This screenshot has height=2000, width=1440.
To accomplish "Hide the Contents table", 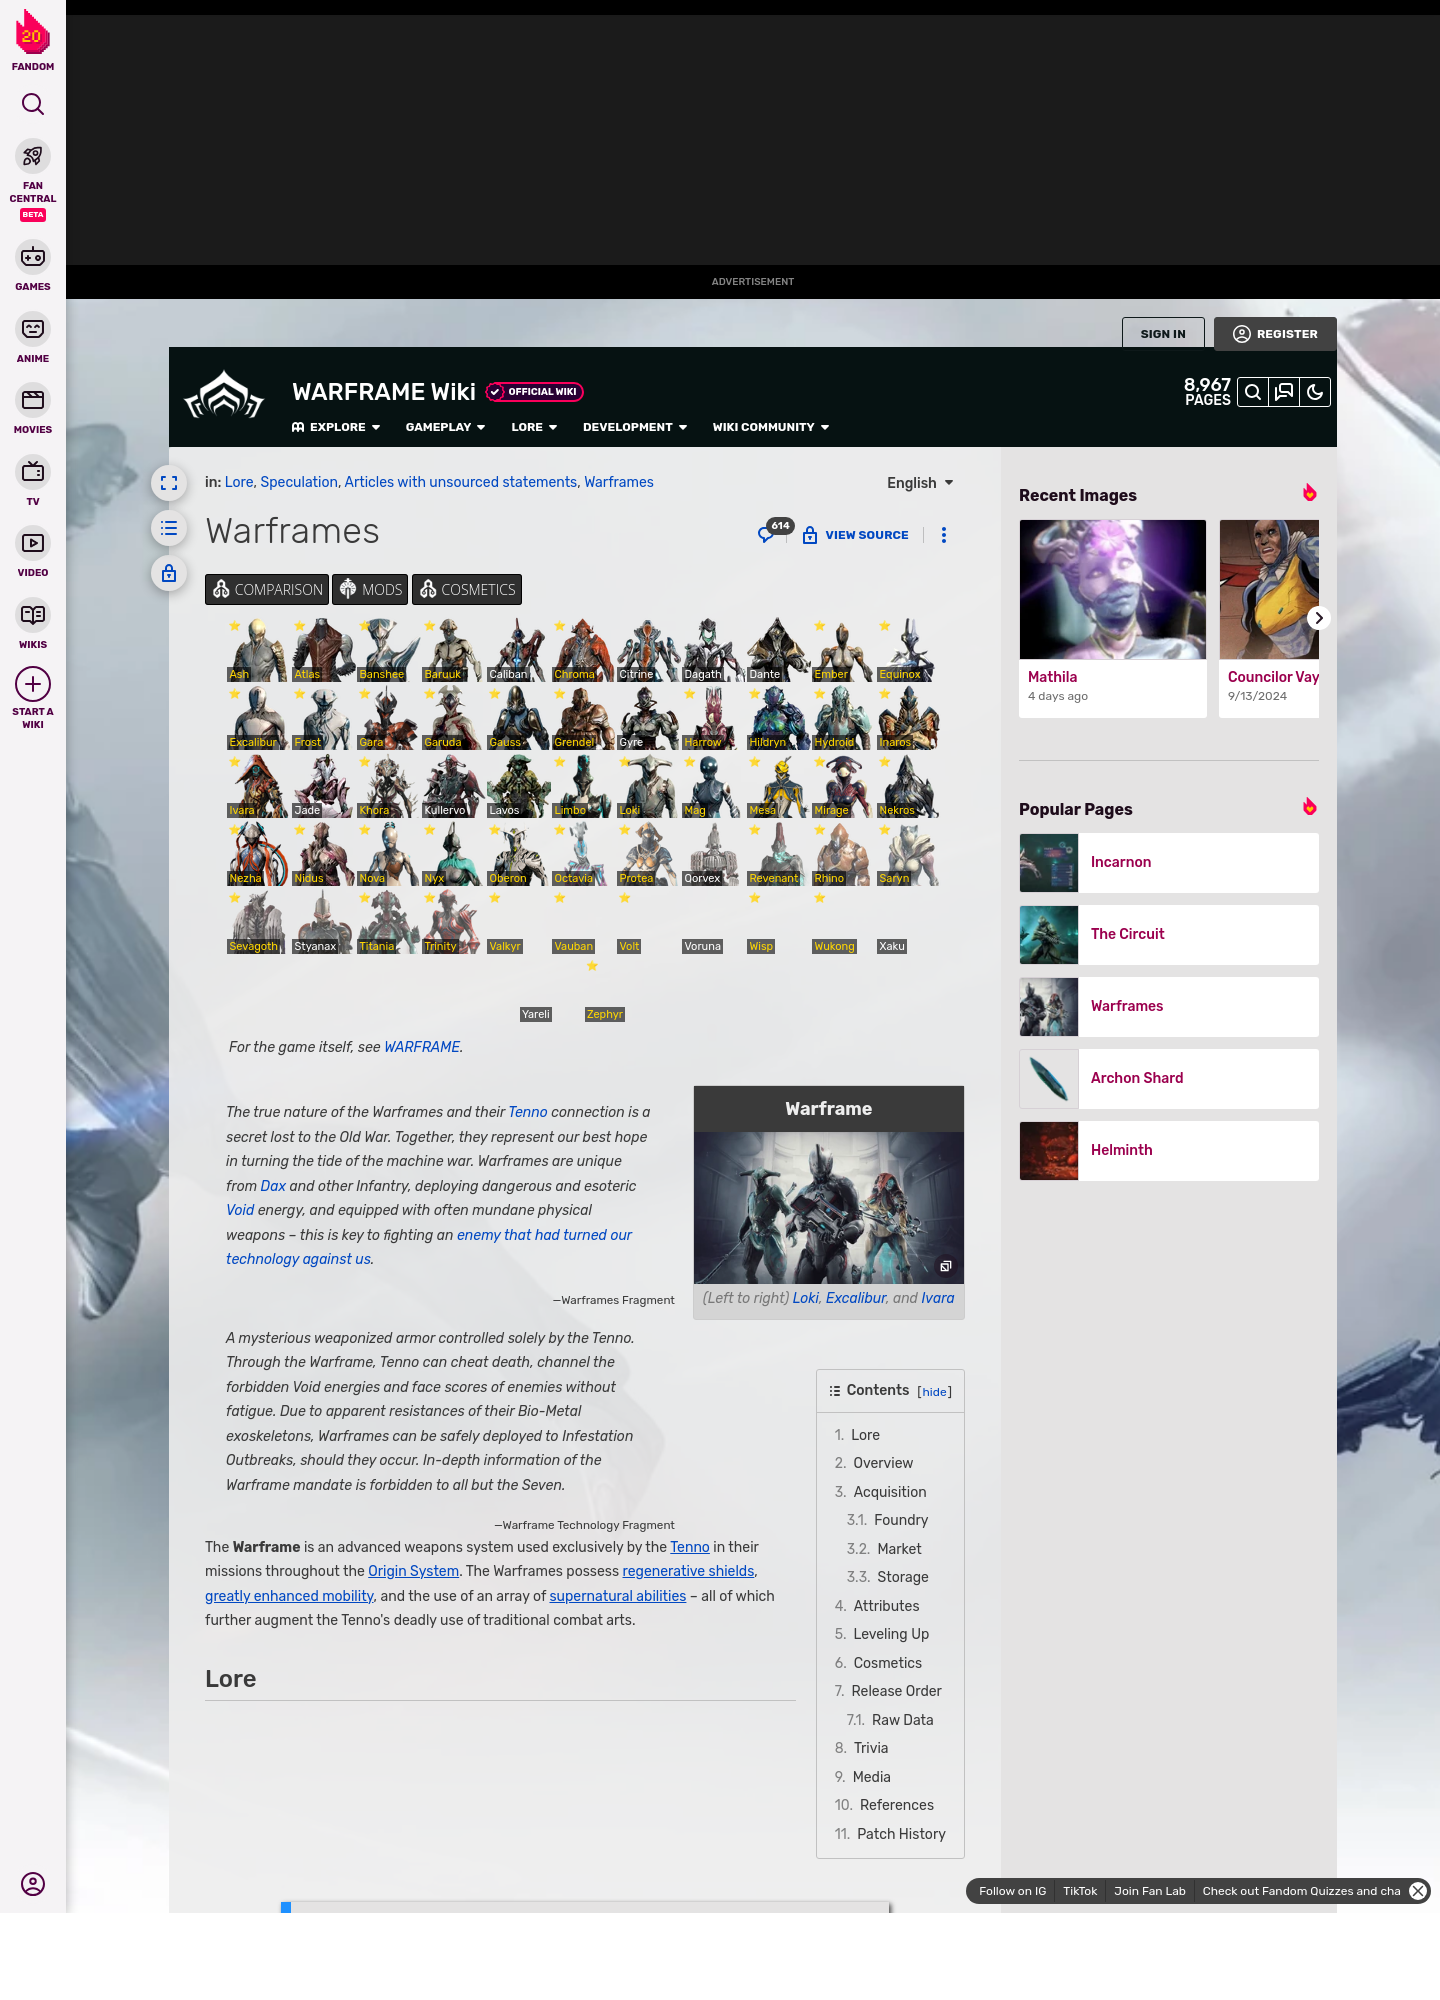I will (x=934, y=1392).
